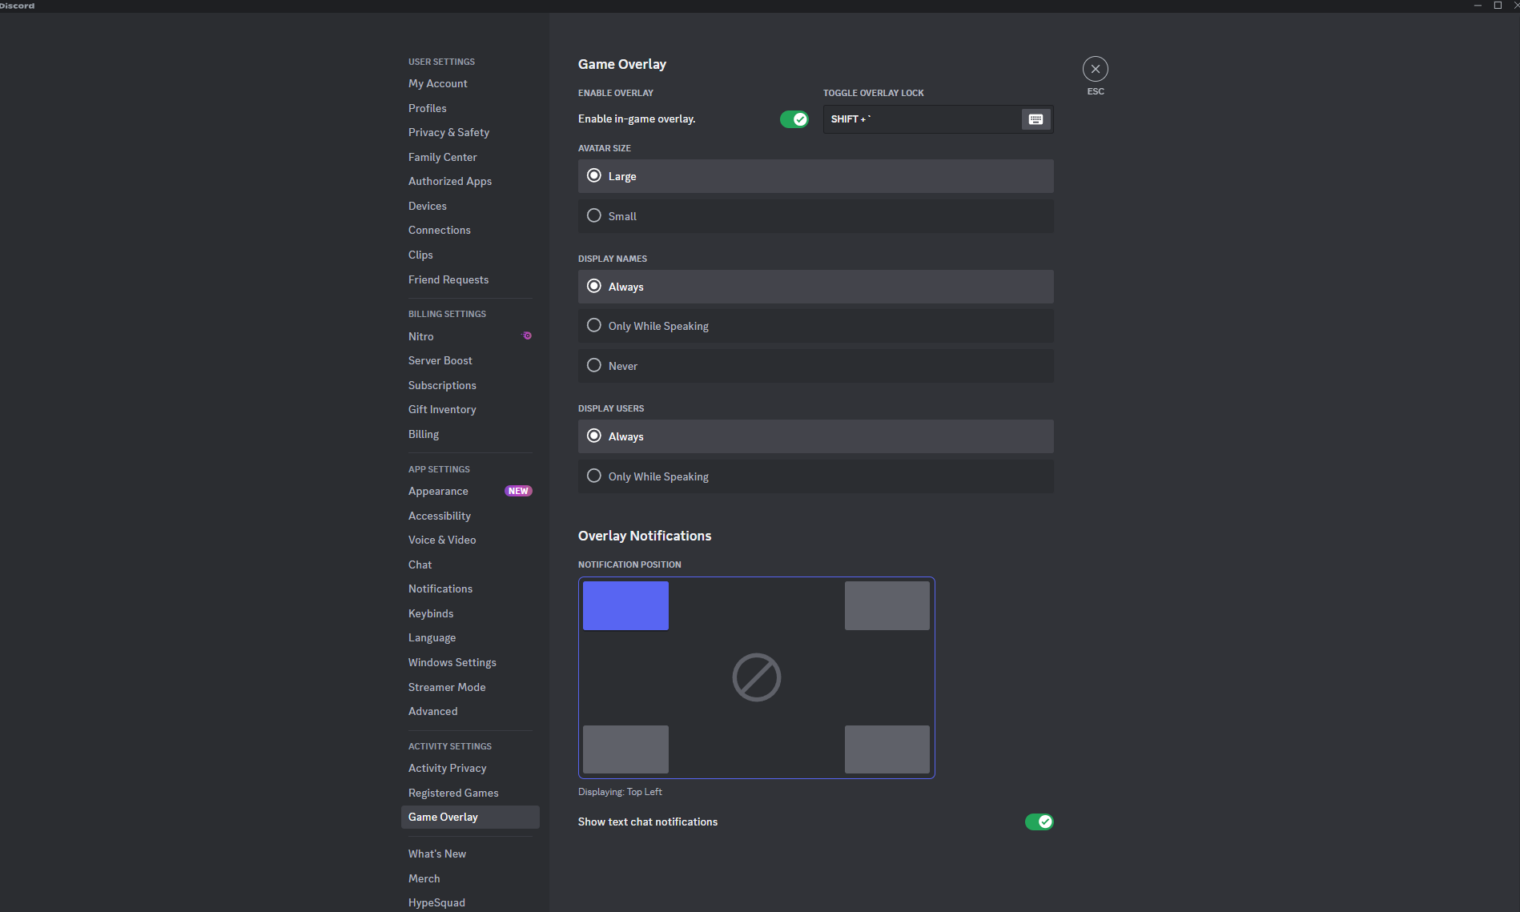Image resolution: width=1520 pixels, height=912 pixels.
Task: Maximize the Discord window
Action: [1498, 6]
